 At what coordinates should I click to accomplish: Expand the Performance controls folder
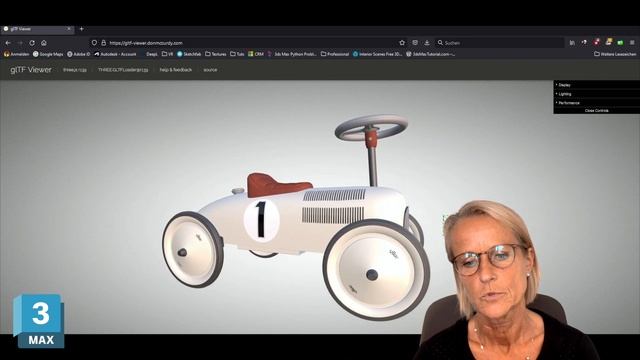pyautogui.click(x=596, y=103)
